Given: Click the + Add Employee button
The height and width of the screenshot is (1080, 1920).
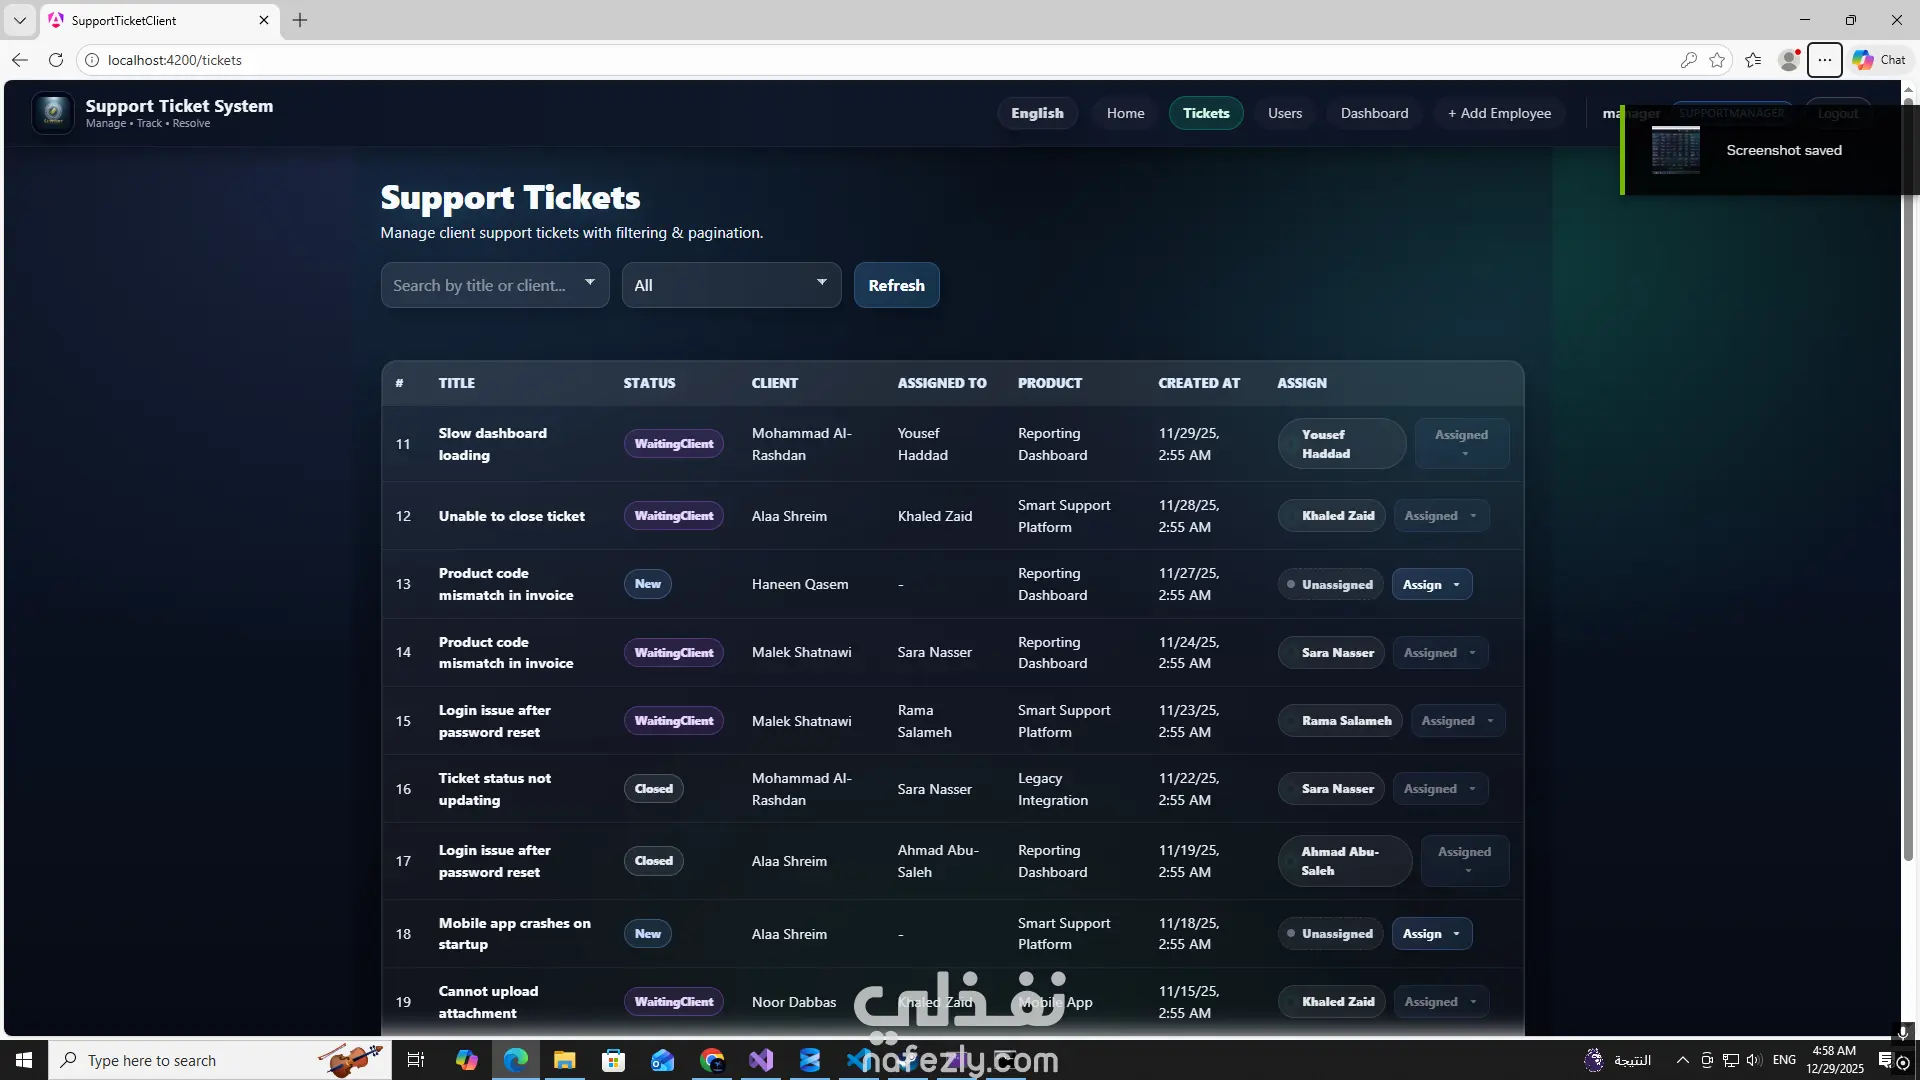Looking at the screenshot, I should pos(1499,113).
